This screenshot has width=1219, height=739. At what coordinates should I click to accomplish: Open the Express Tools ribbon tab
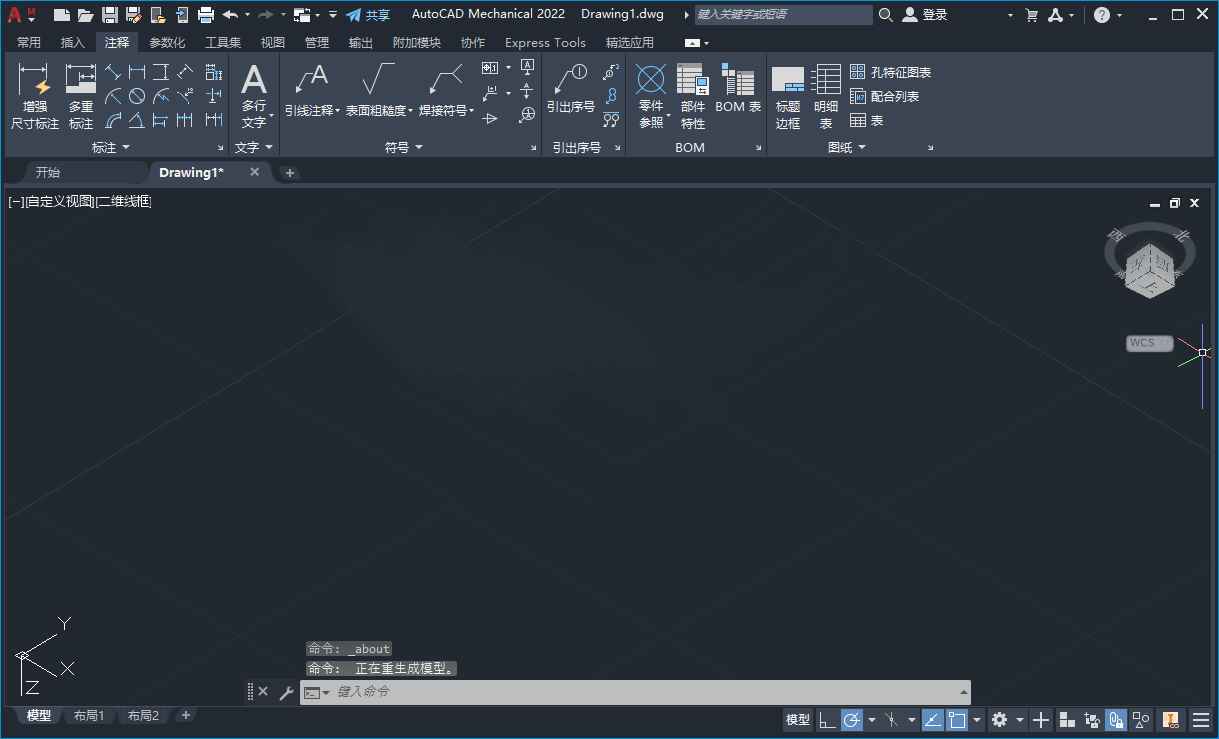point(545,43)
